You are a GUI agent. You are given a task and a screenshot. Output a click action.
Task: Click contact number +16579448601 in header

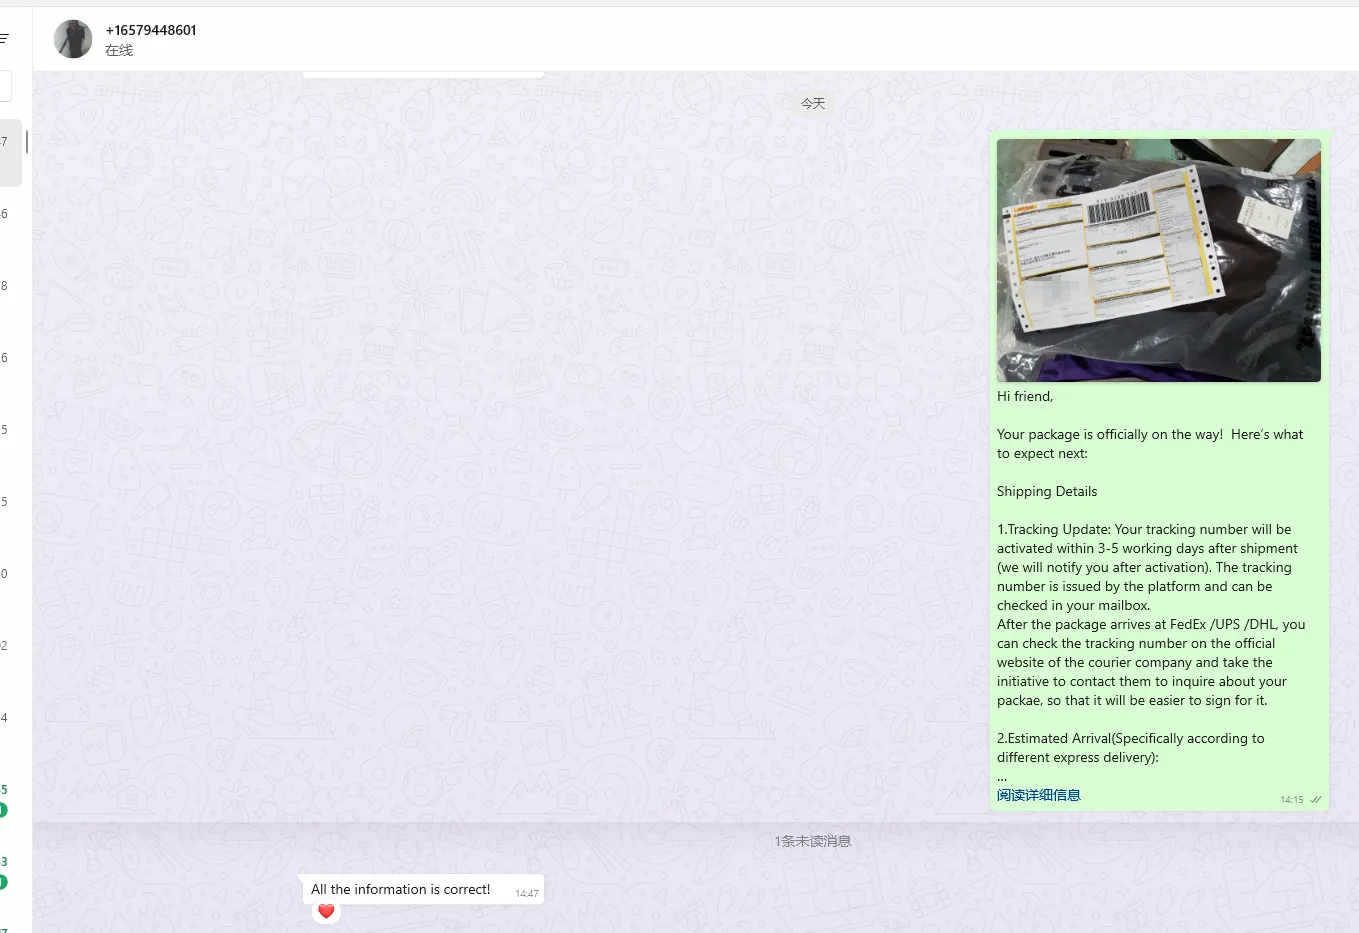pos(151,30)
